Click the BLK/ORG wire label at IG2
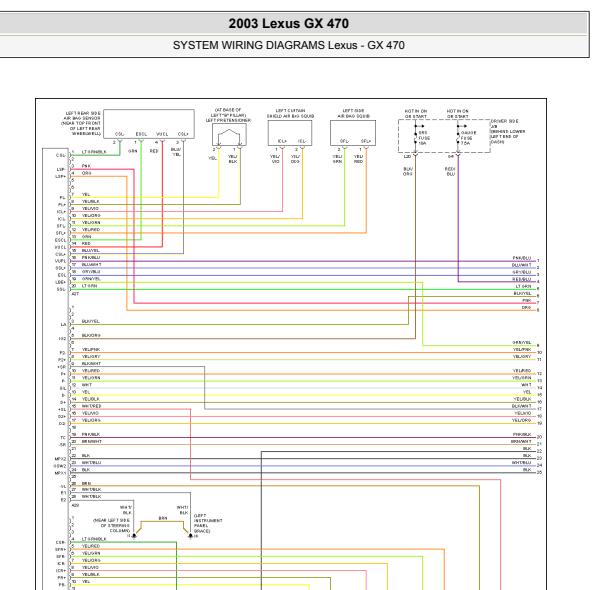601x590 pixels. 91,335
